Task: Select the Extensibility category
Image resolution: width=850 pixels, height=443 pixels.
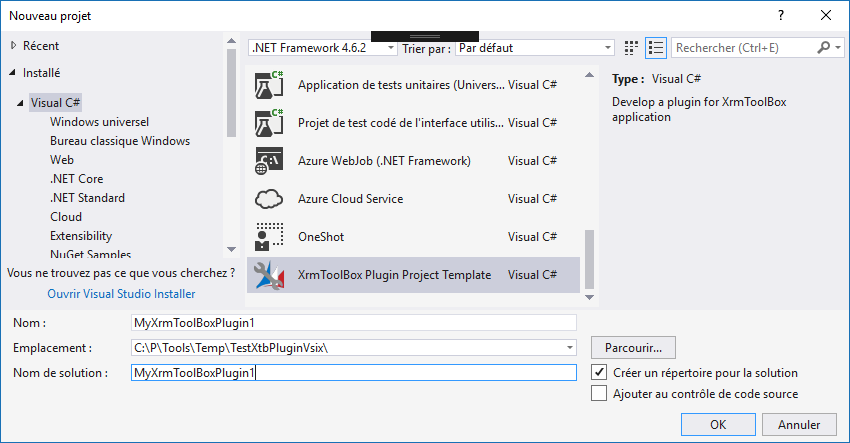Action: point(81,236)
